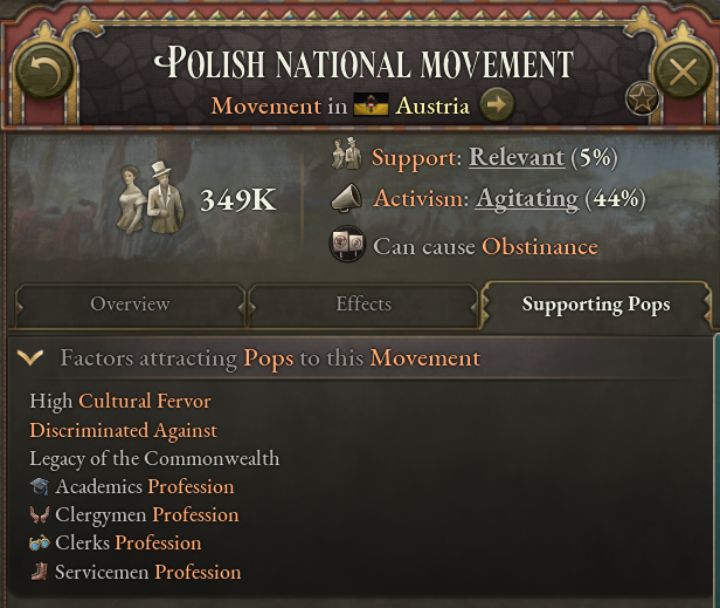The image size is (720, 608).
Task: Click the Clergymen profession icon
Action: point(40,515)
